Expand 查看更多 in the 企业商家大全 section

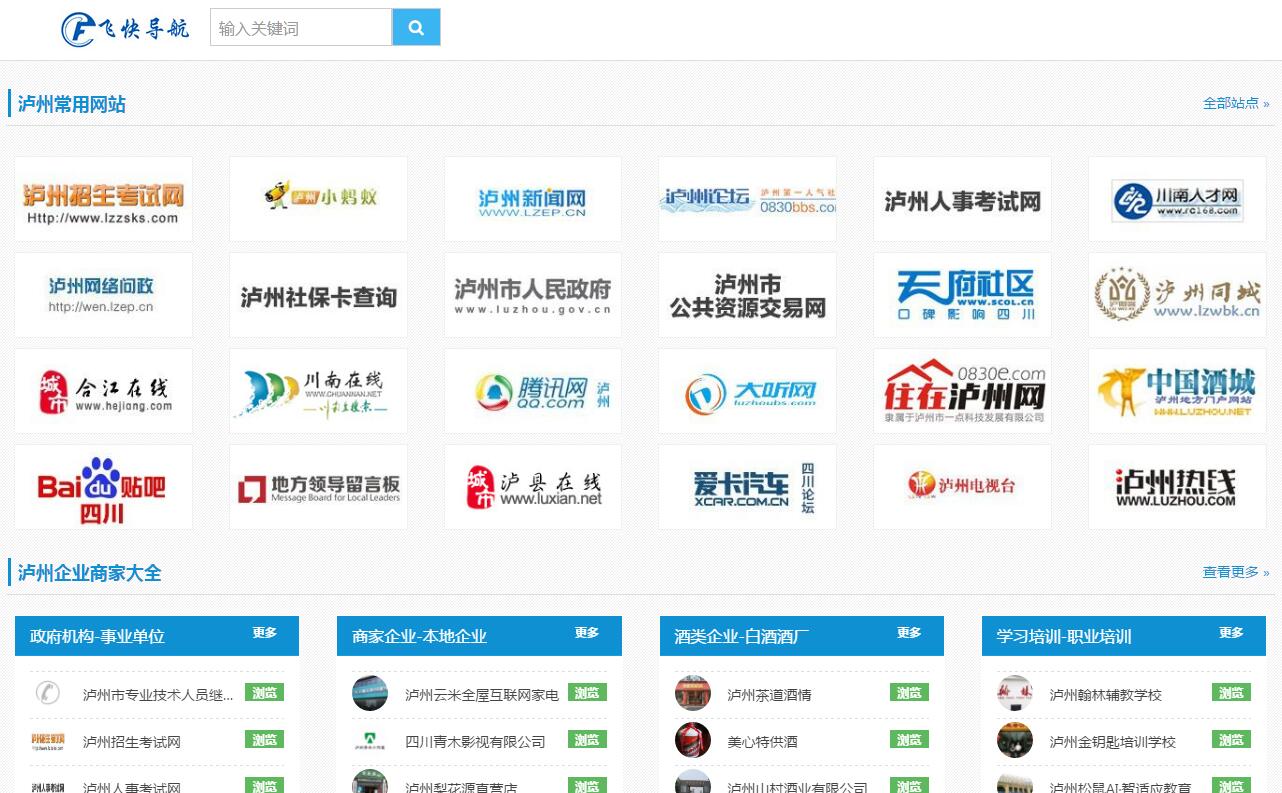click(x=1235, y=572)
